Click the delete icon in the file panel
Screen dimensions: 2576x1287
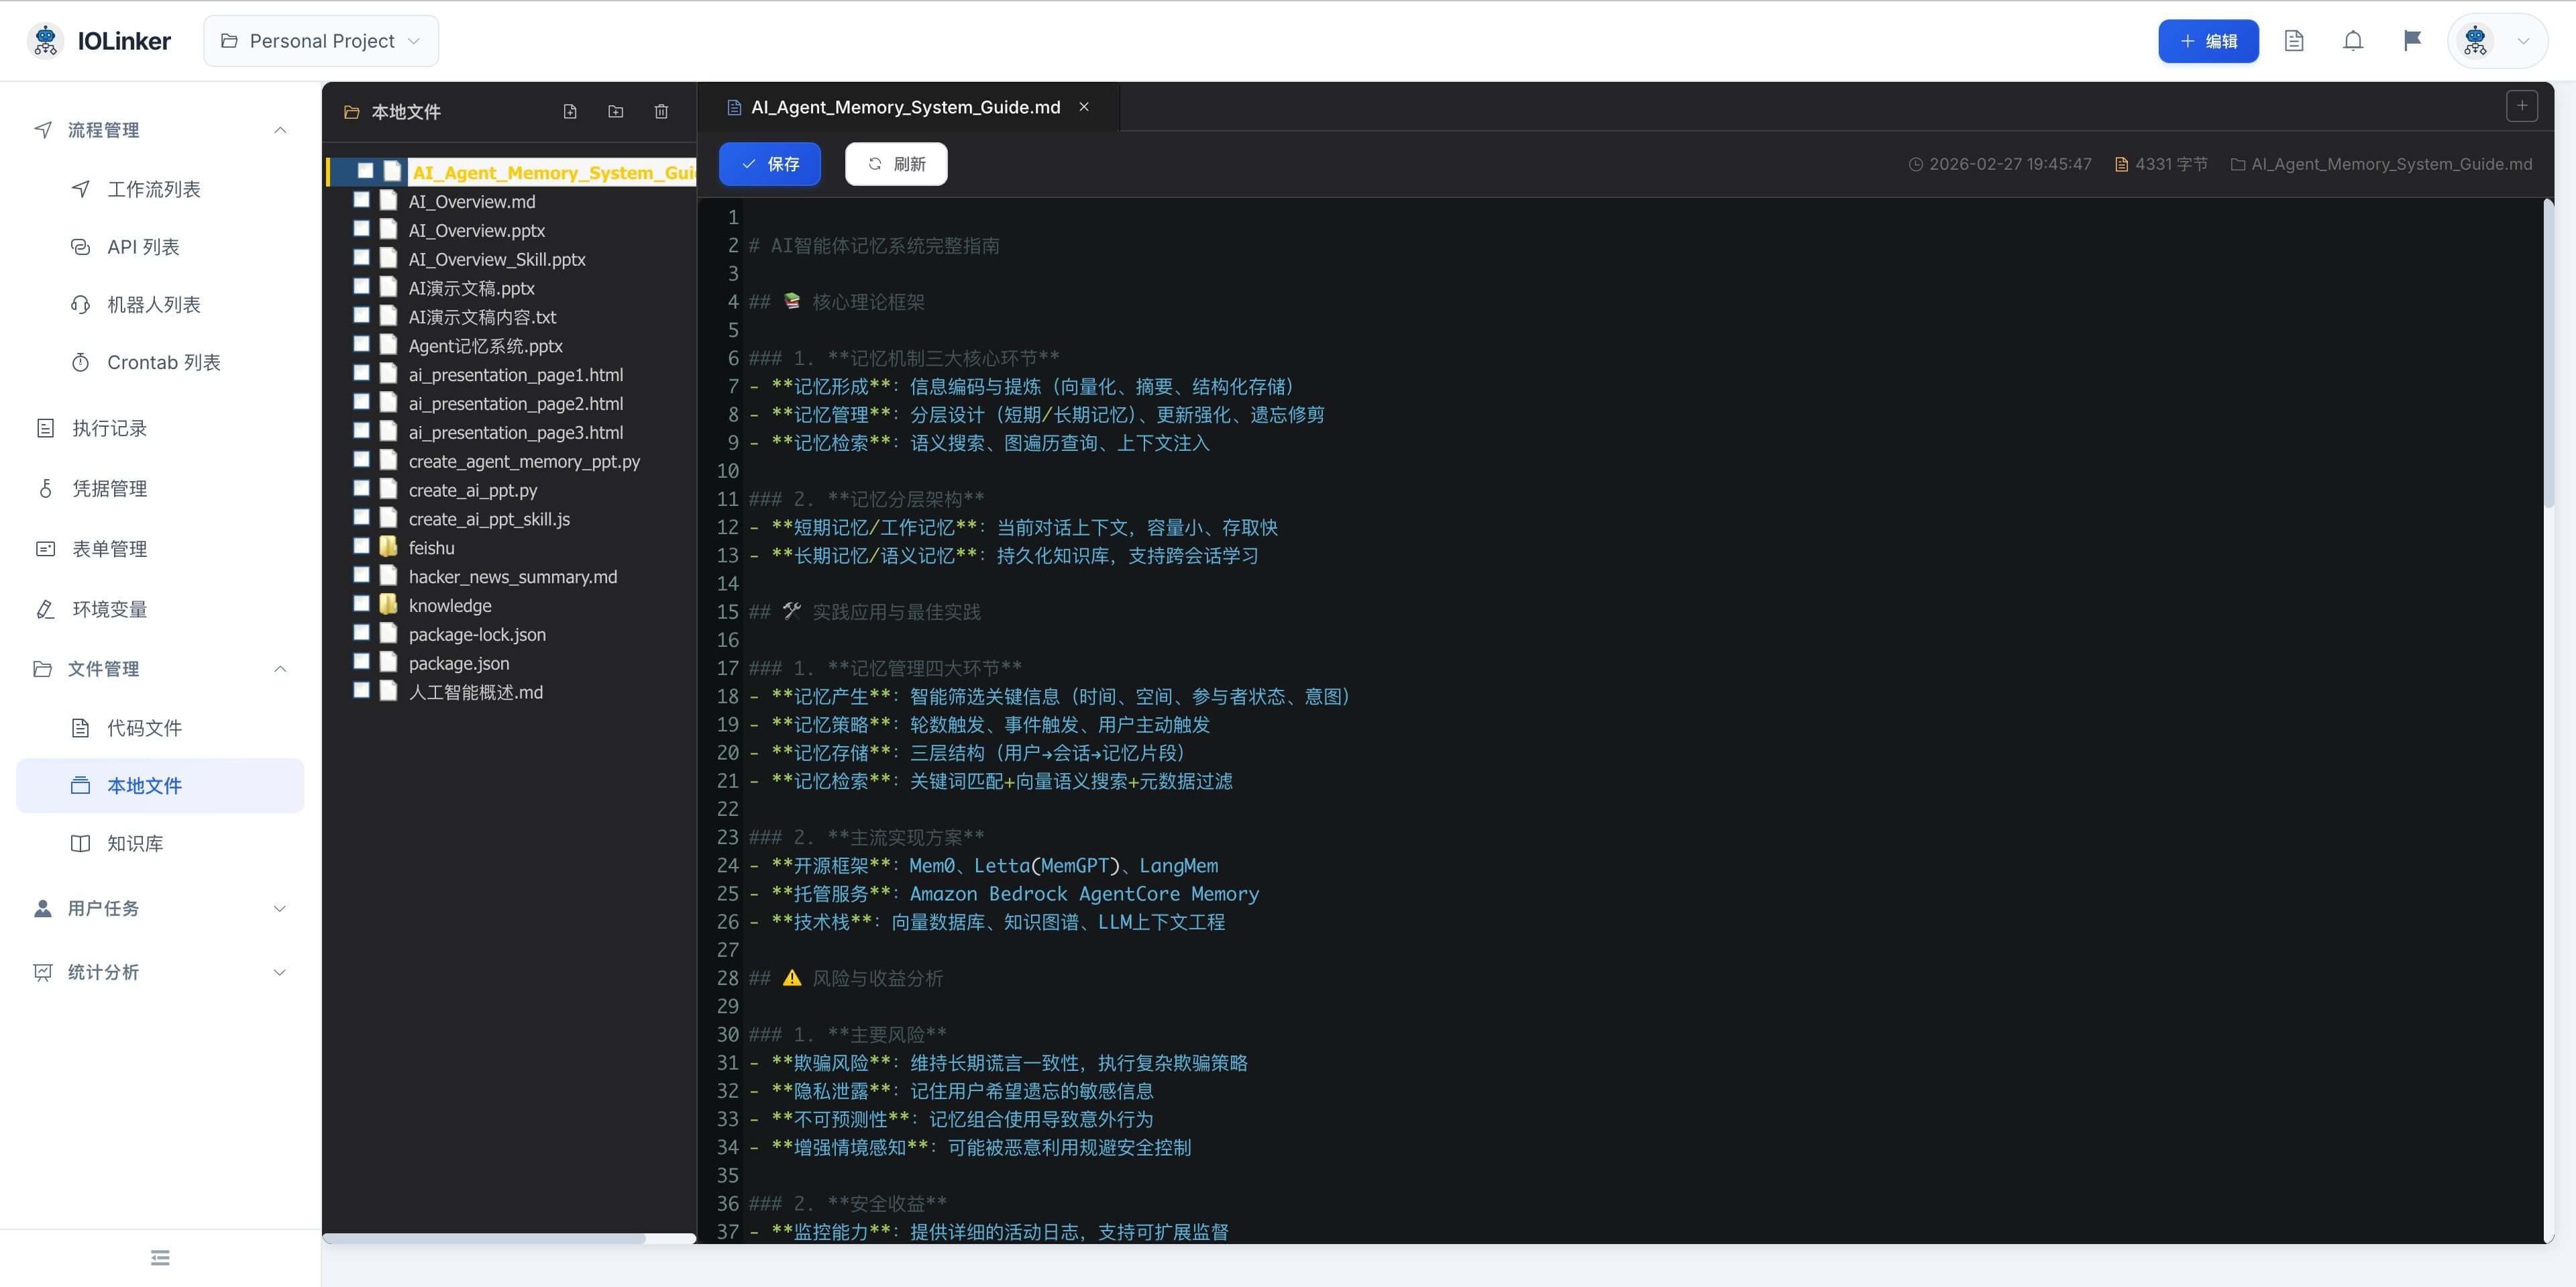click(661, 111)
